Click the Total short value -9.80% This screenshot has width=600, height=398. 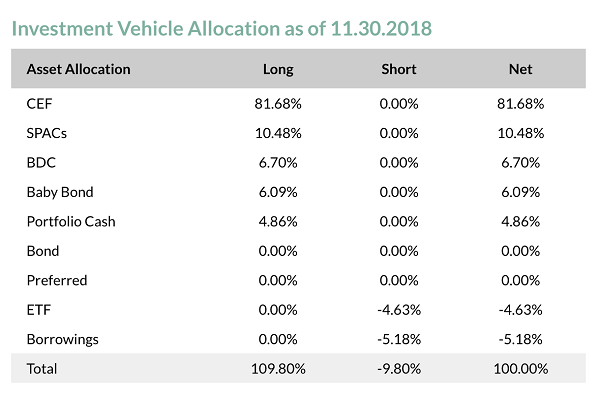[399, 369]
